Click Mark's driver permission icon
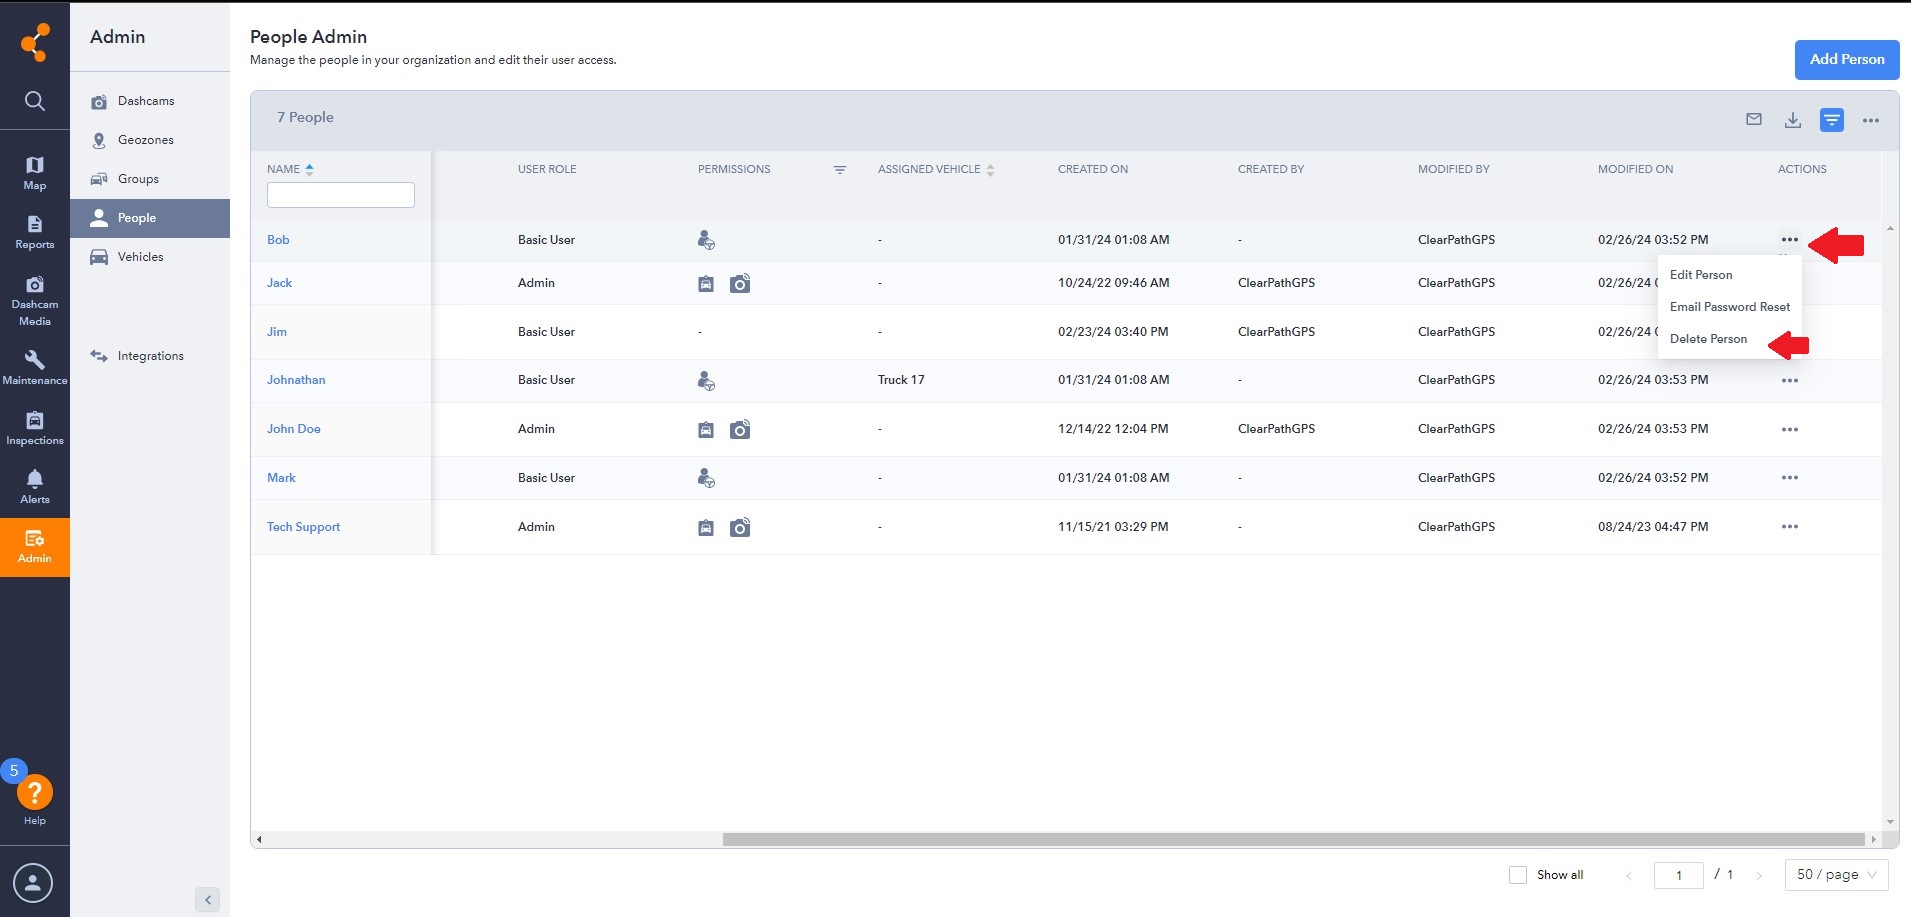 tap(706, 478)
